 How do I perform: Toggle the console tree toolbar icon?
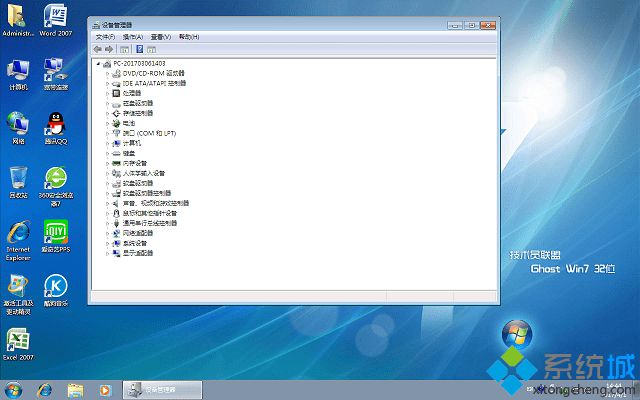pyautogui.click(x=124, y=49)
